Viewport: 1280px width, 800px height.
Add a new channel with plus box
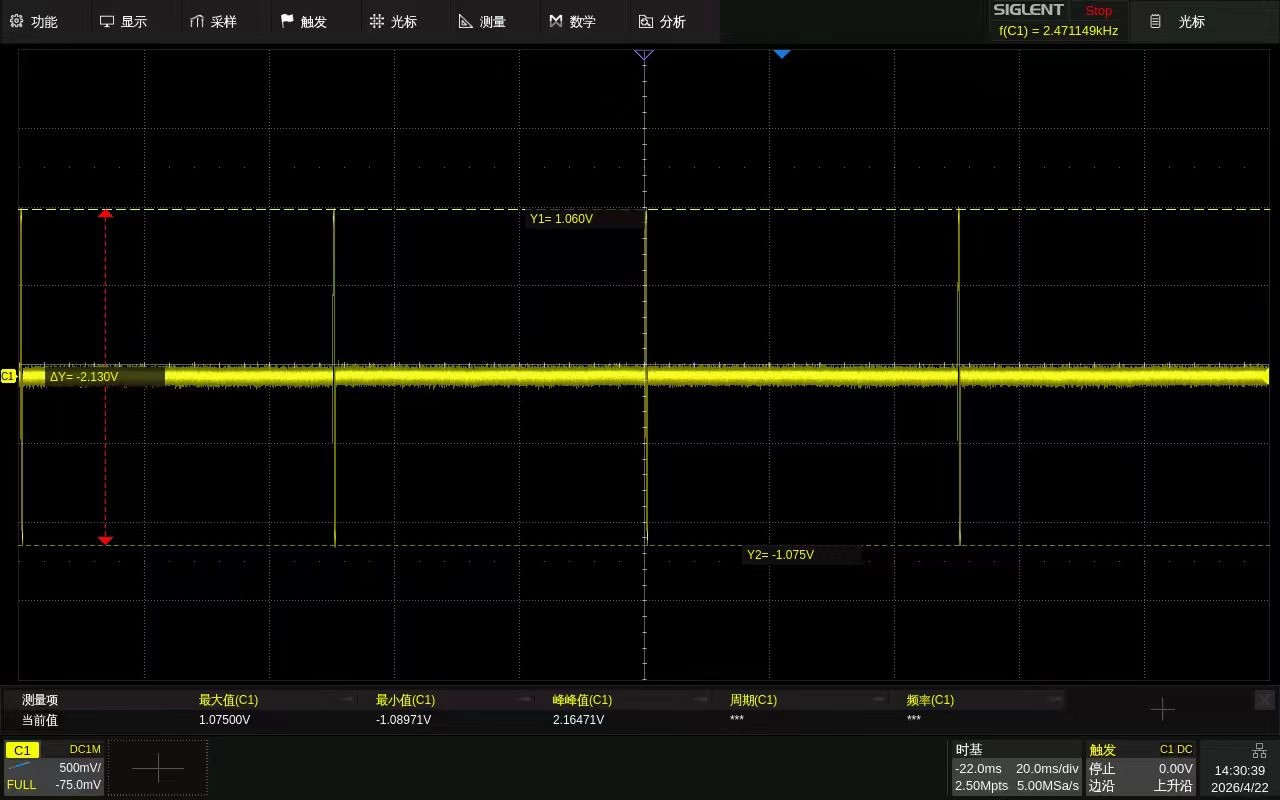tap(158, 767)
